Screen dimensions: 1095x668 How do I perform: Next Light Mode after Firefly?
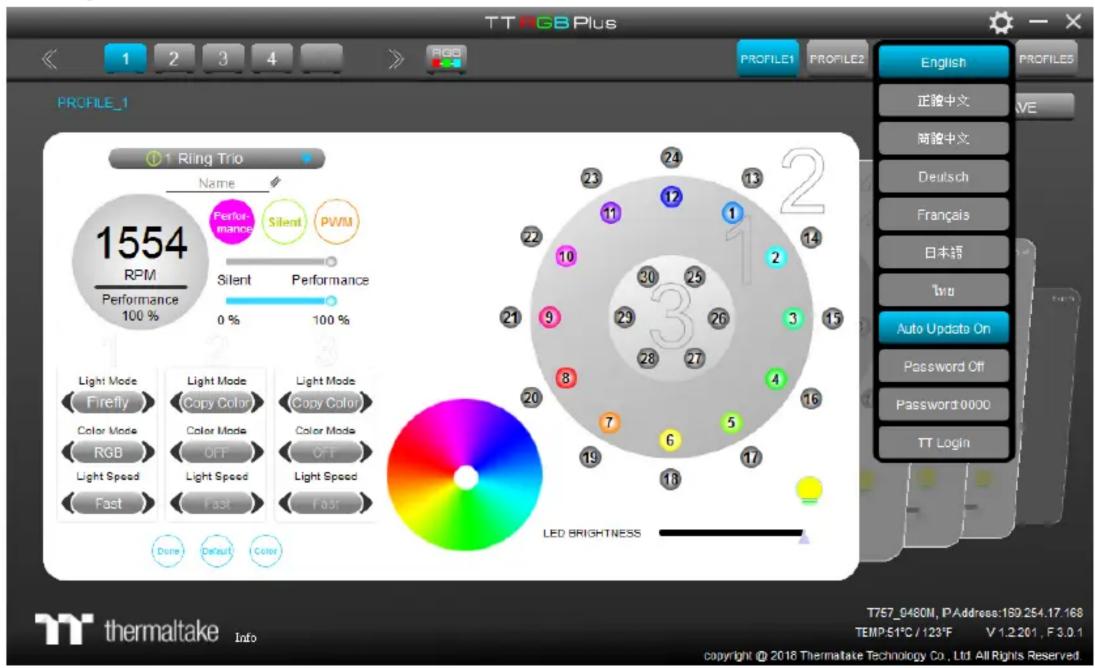click(x=147, y=403)
